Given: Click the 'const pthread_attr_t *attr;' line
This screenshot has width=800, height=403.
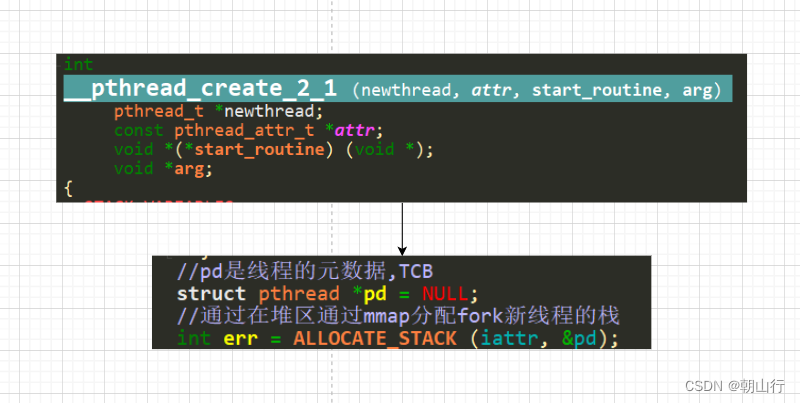Looking at the screenshot, I should (248, 131).
